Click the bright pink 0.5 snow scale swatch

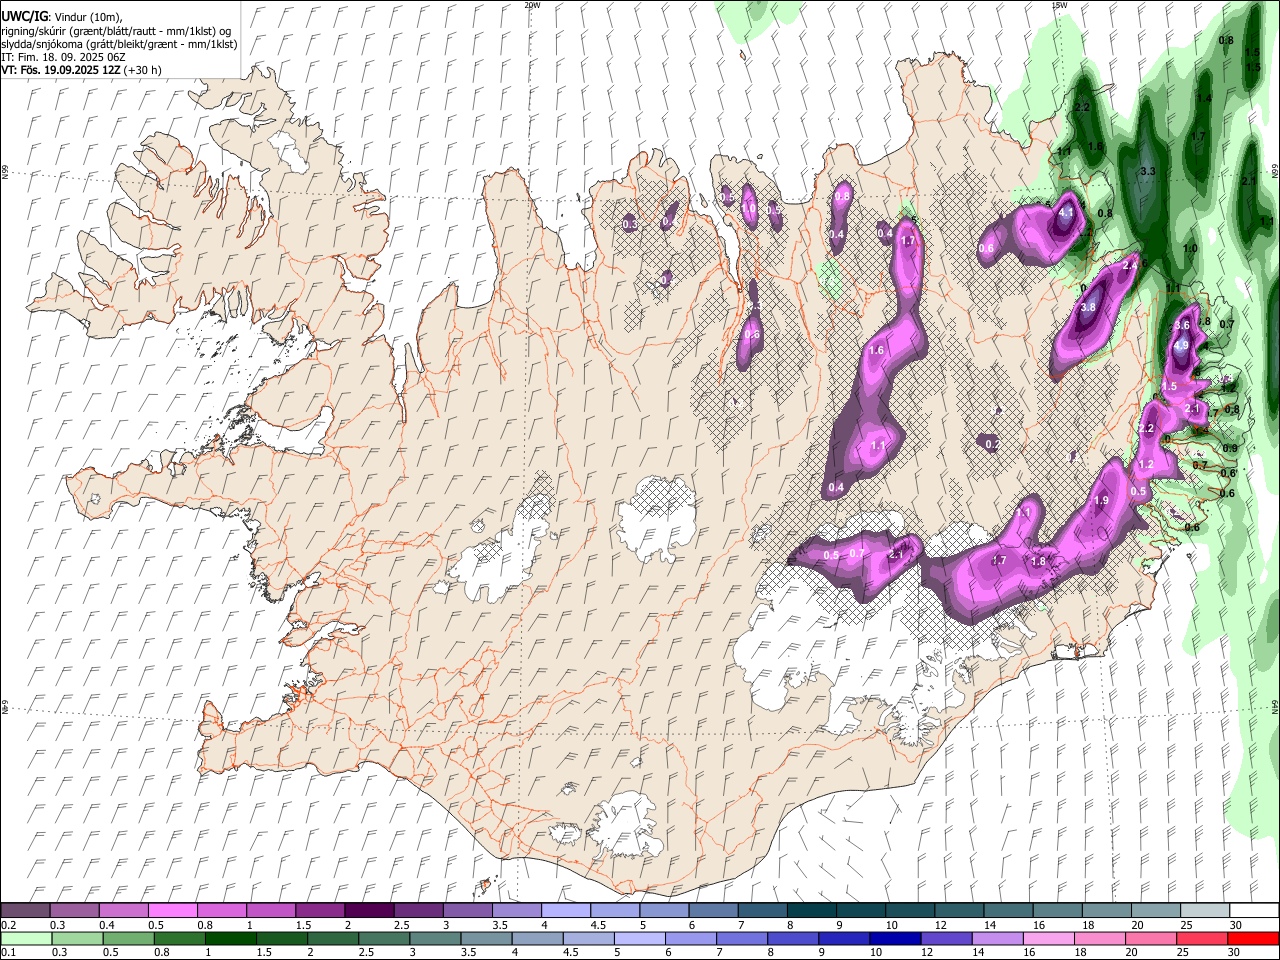coord(173,910)
